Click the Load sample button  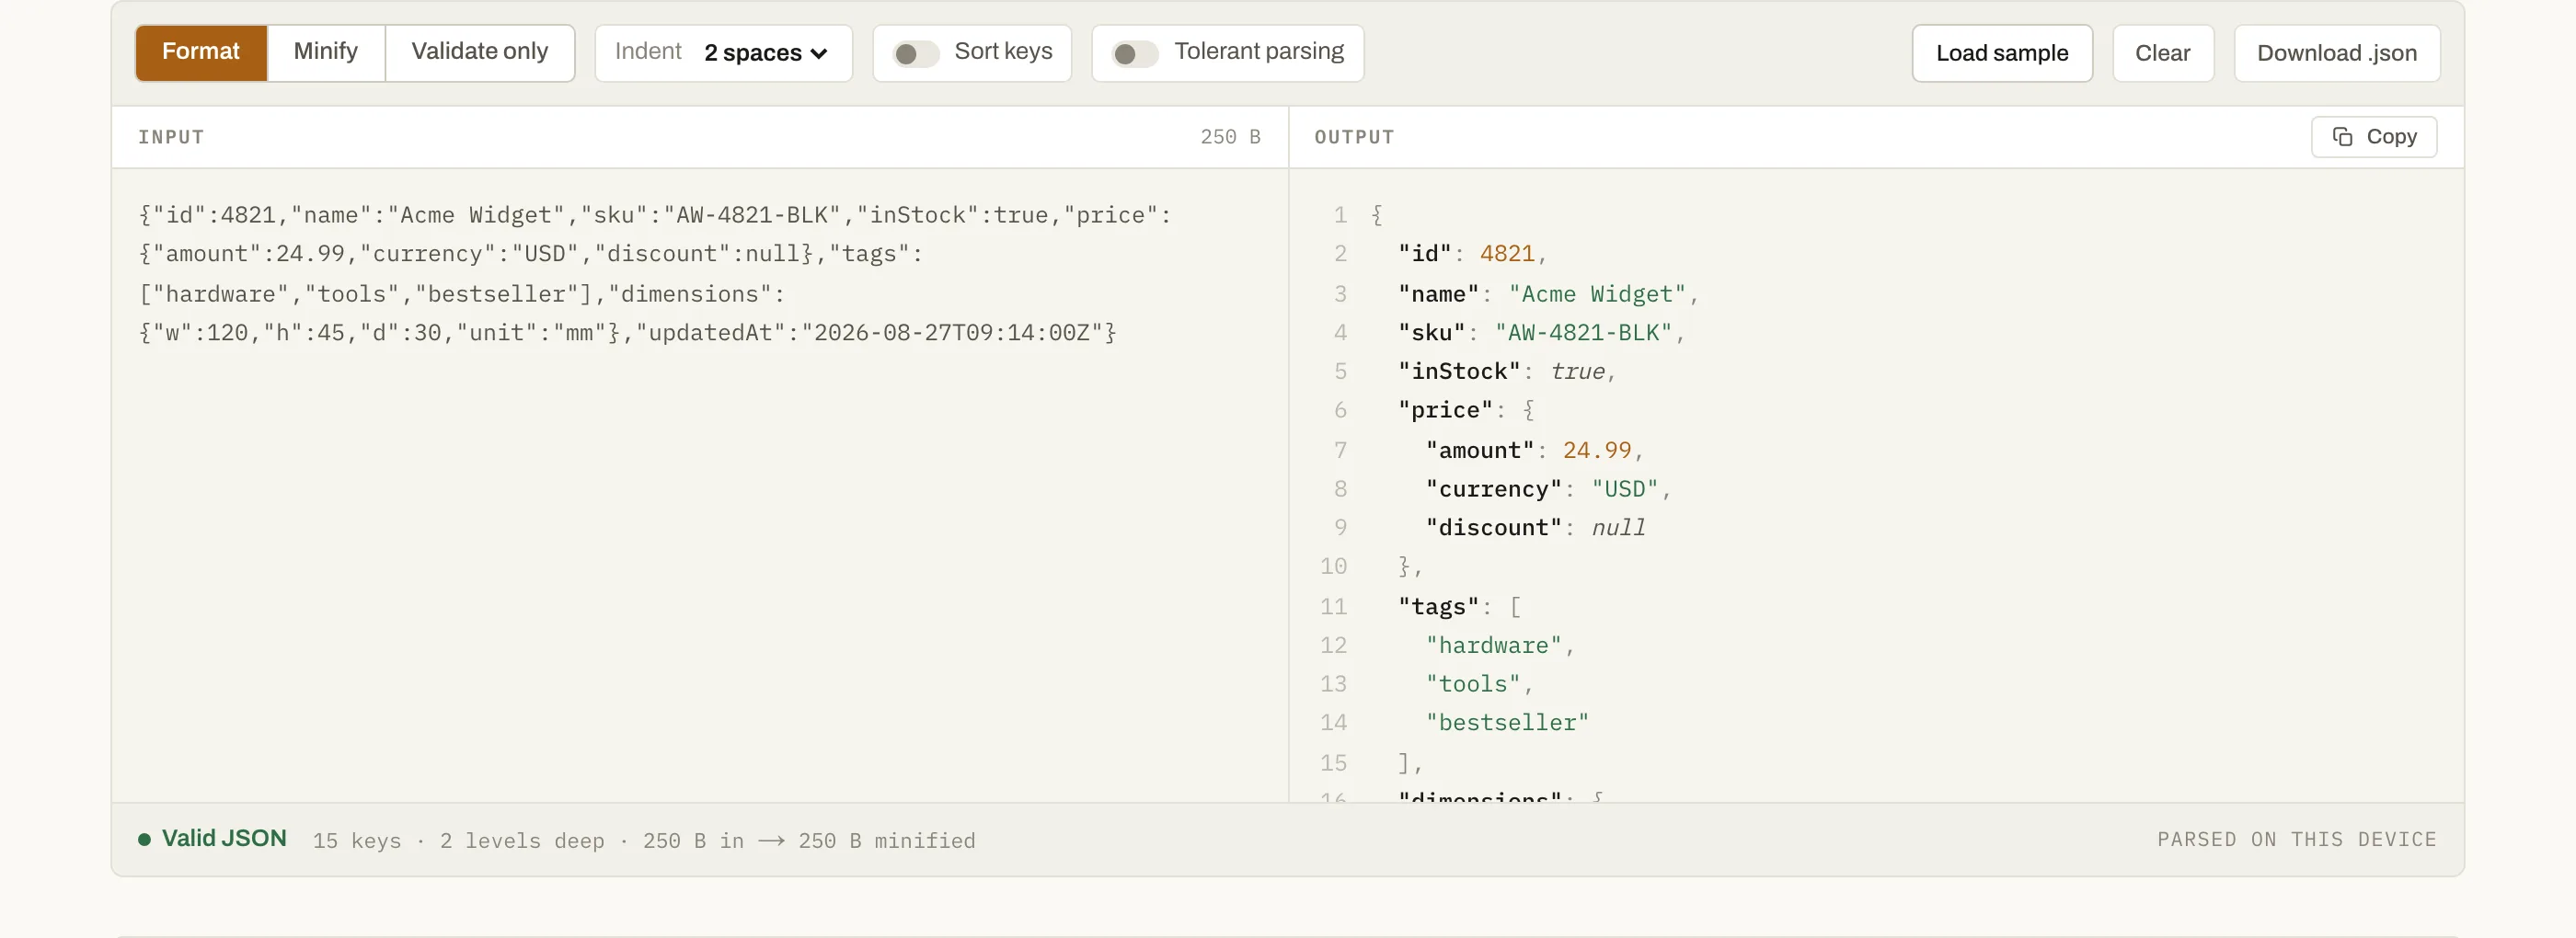pyautogui.click(x=2002, y=53)
